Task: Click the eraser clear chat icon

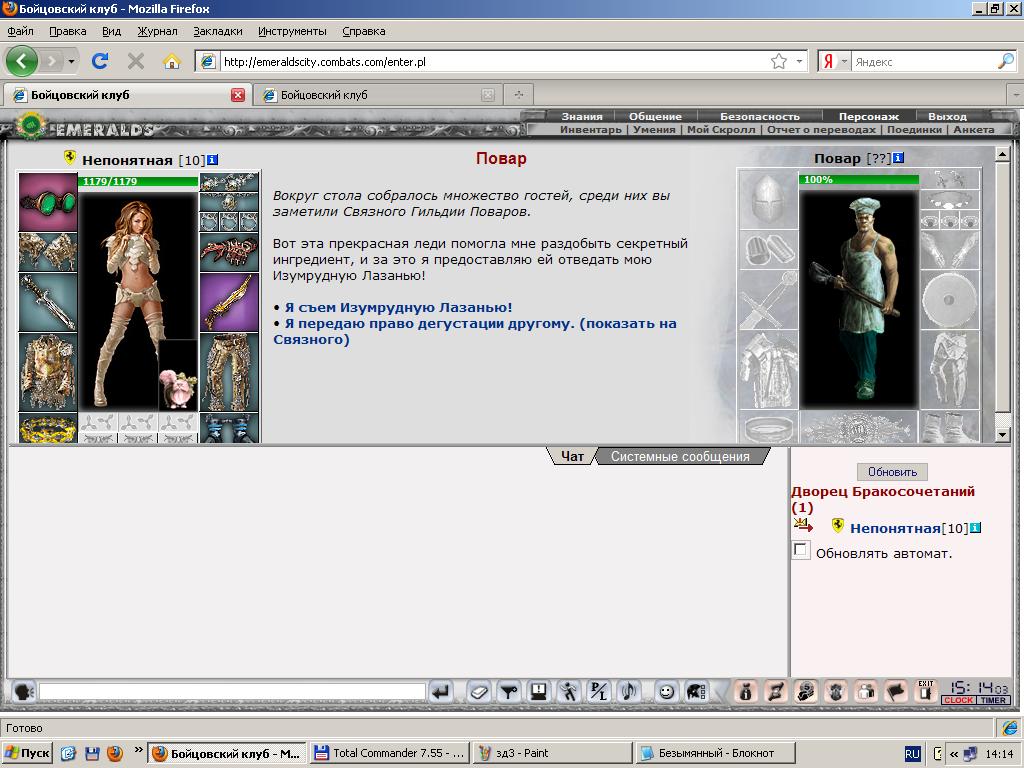Action: tap(479, 691)
